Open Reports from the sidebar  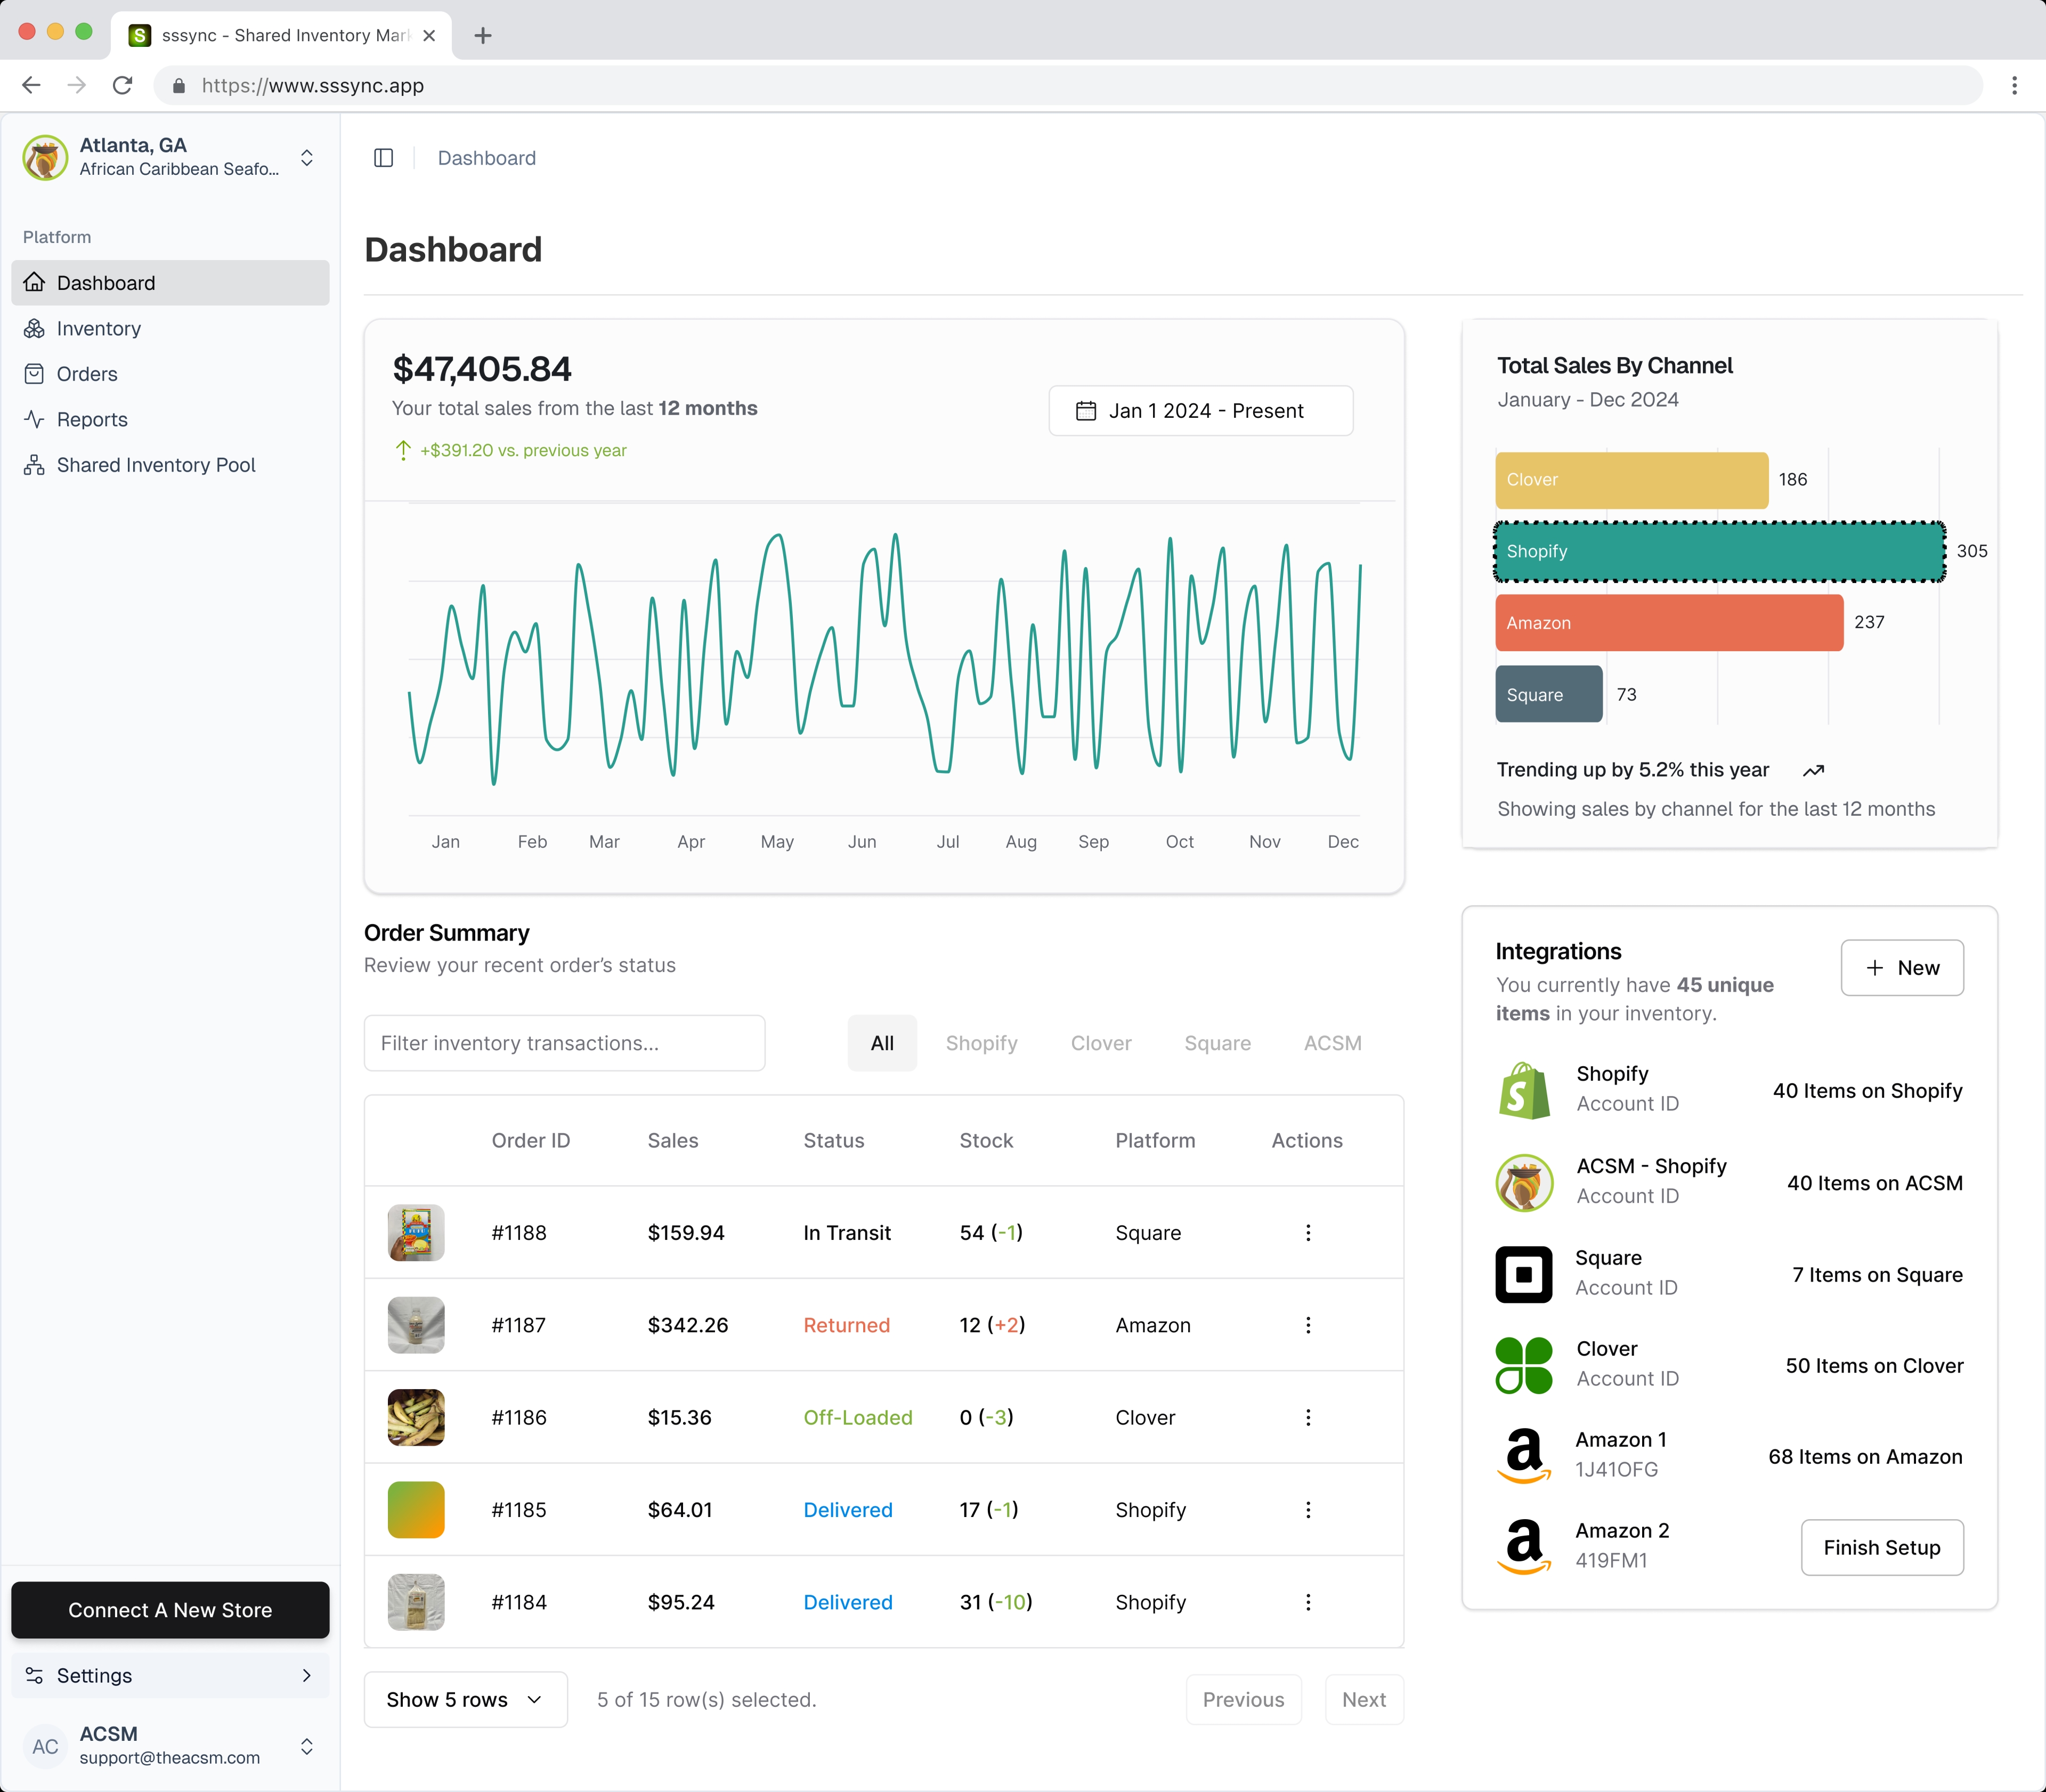coord(170,420)
